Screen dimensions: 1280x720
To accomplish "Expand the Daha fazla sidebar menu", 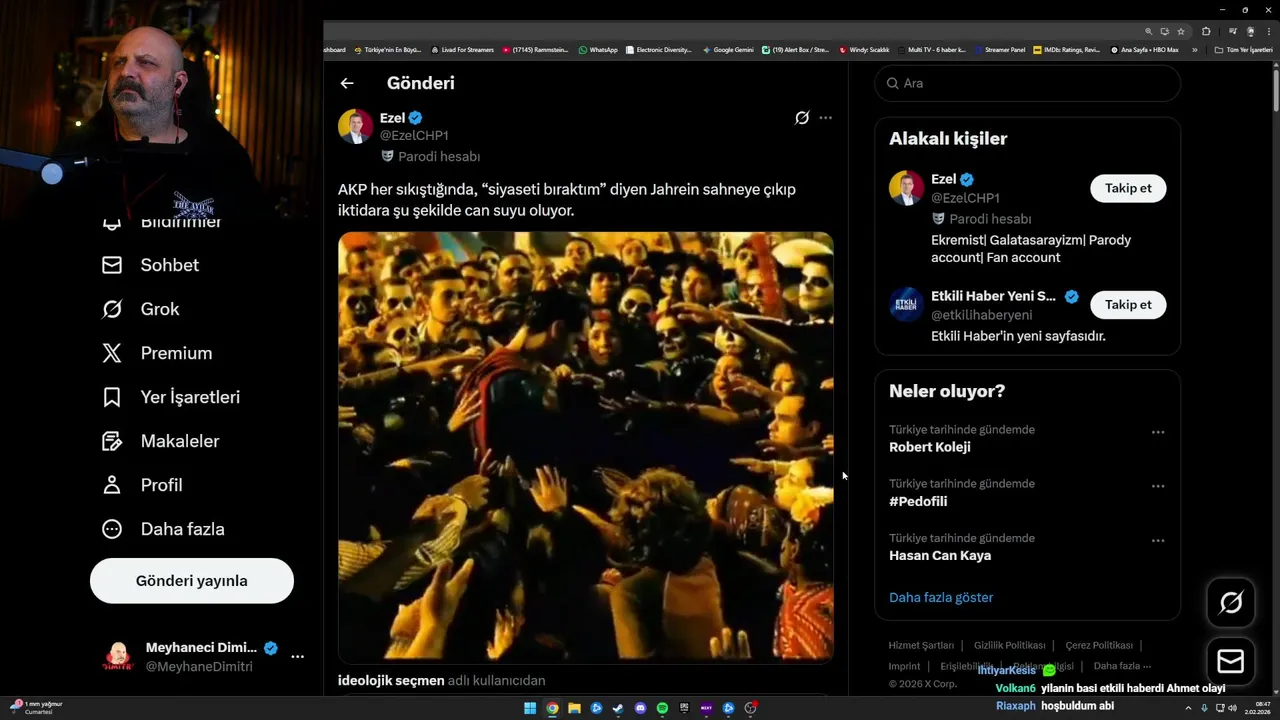I will 163,529.
